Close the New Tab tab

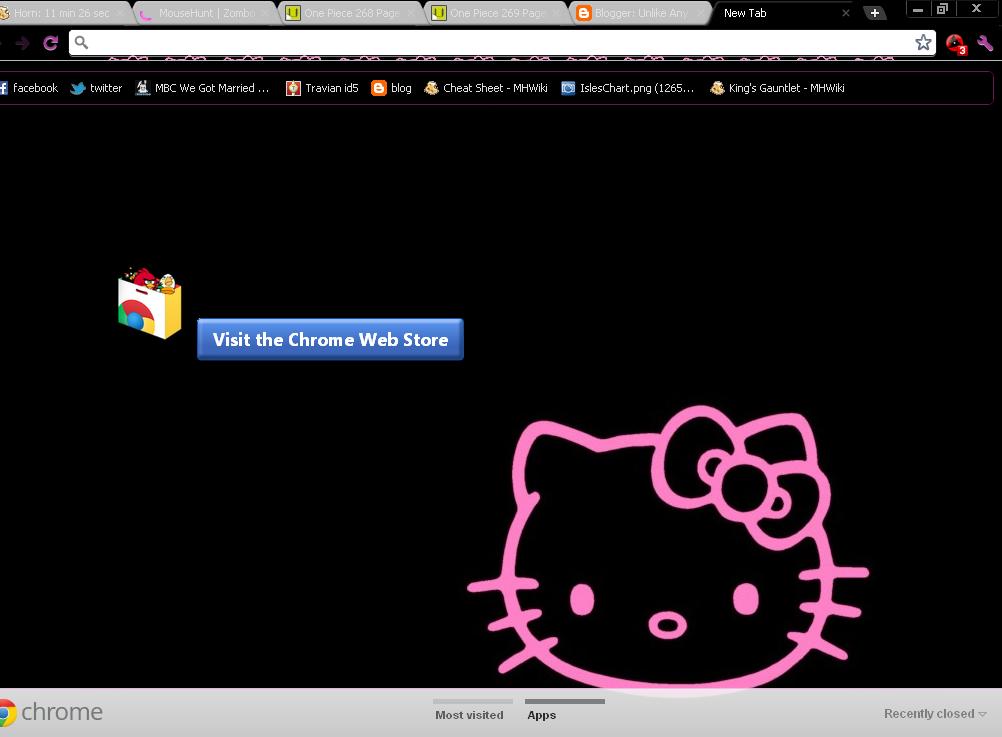[x=845, y=13]
